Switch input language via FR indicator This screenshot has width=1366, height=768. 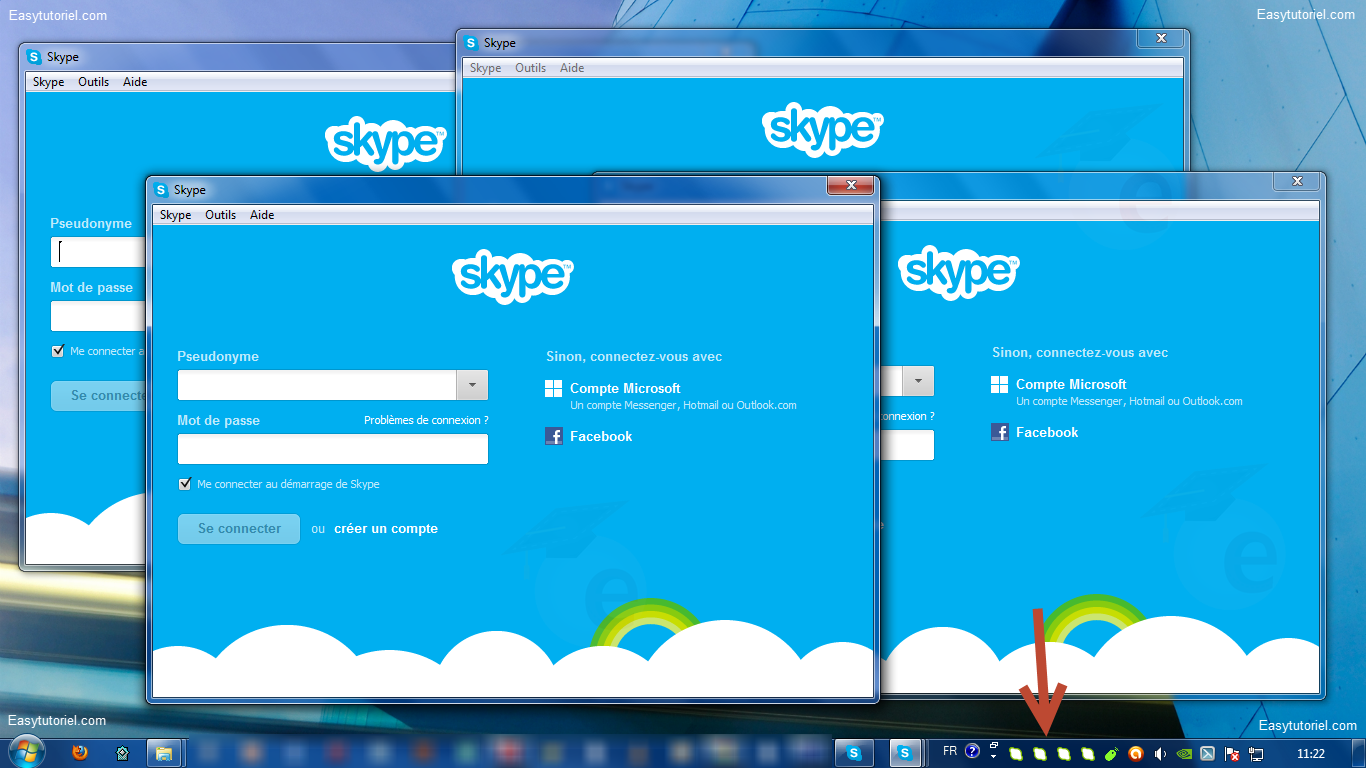pyautogui.click(x=950, y=750)
